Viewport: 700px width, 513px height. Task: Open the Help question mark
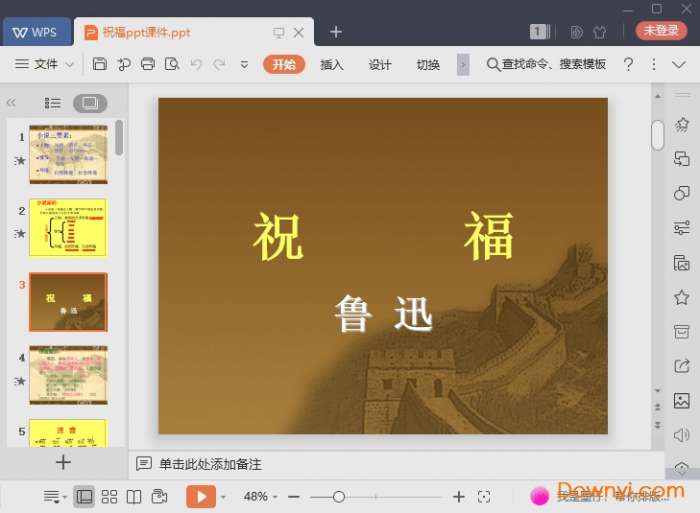pos(629,64)
